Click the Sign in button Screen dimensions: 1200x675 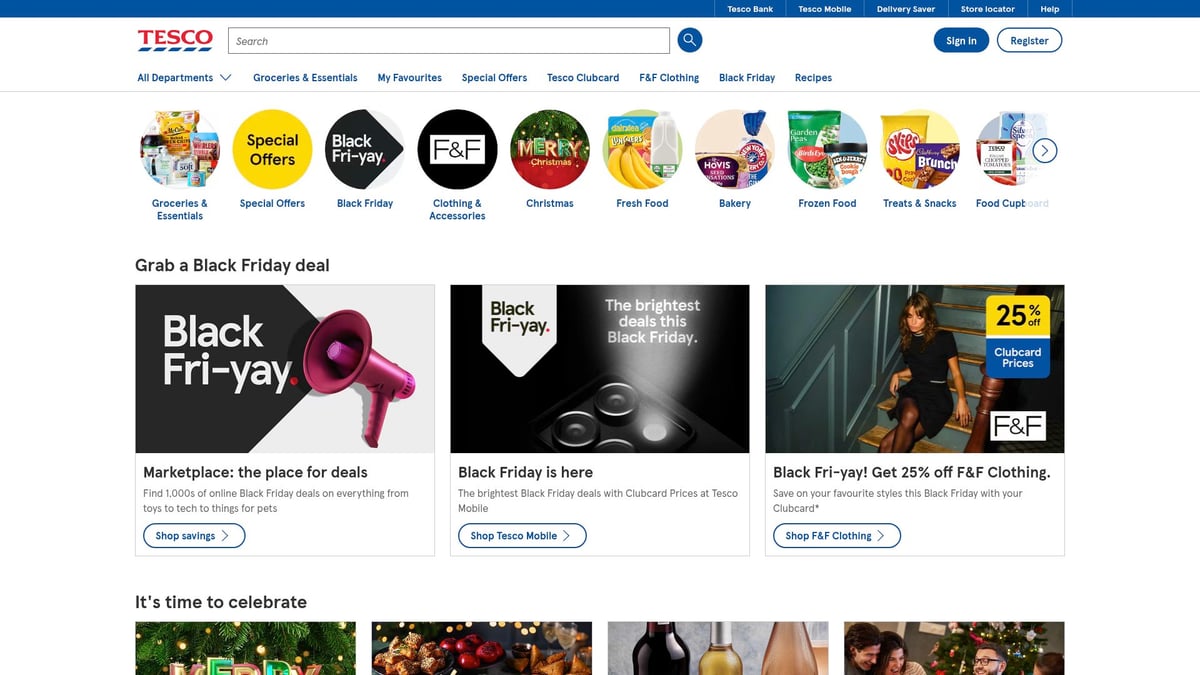point(961,41)
